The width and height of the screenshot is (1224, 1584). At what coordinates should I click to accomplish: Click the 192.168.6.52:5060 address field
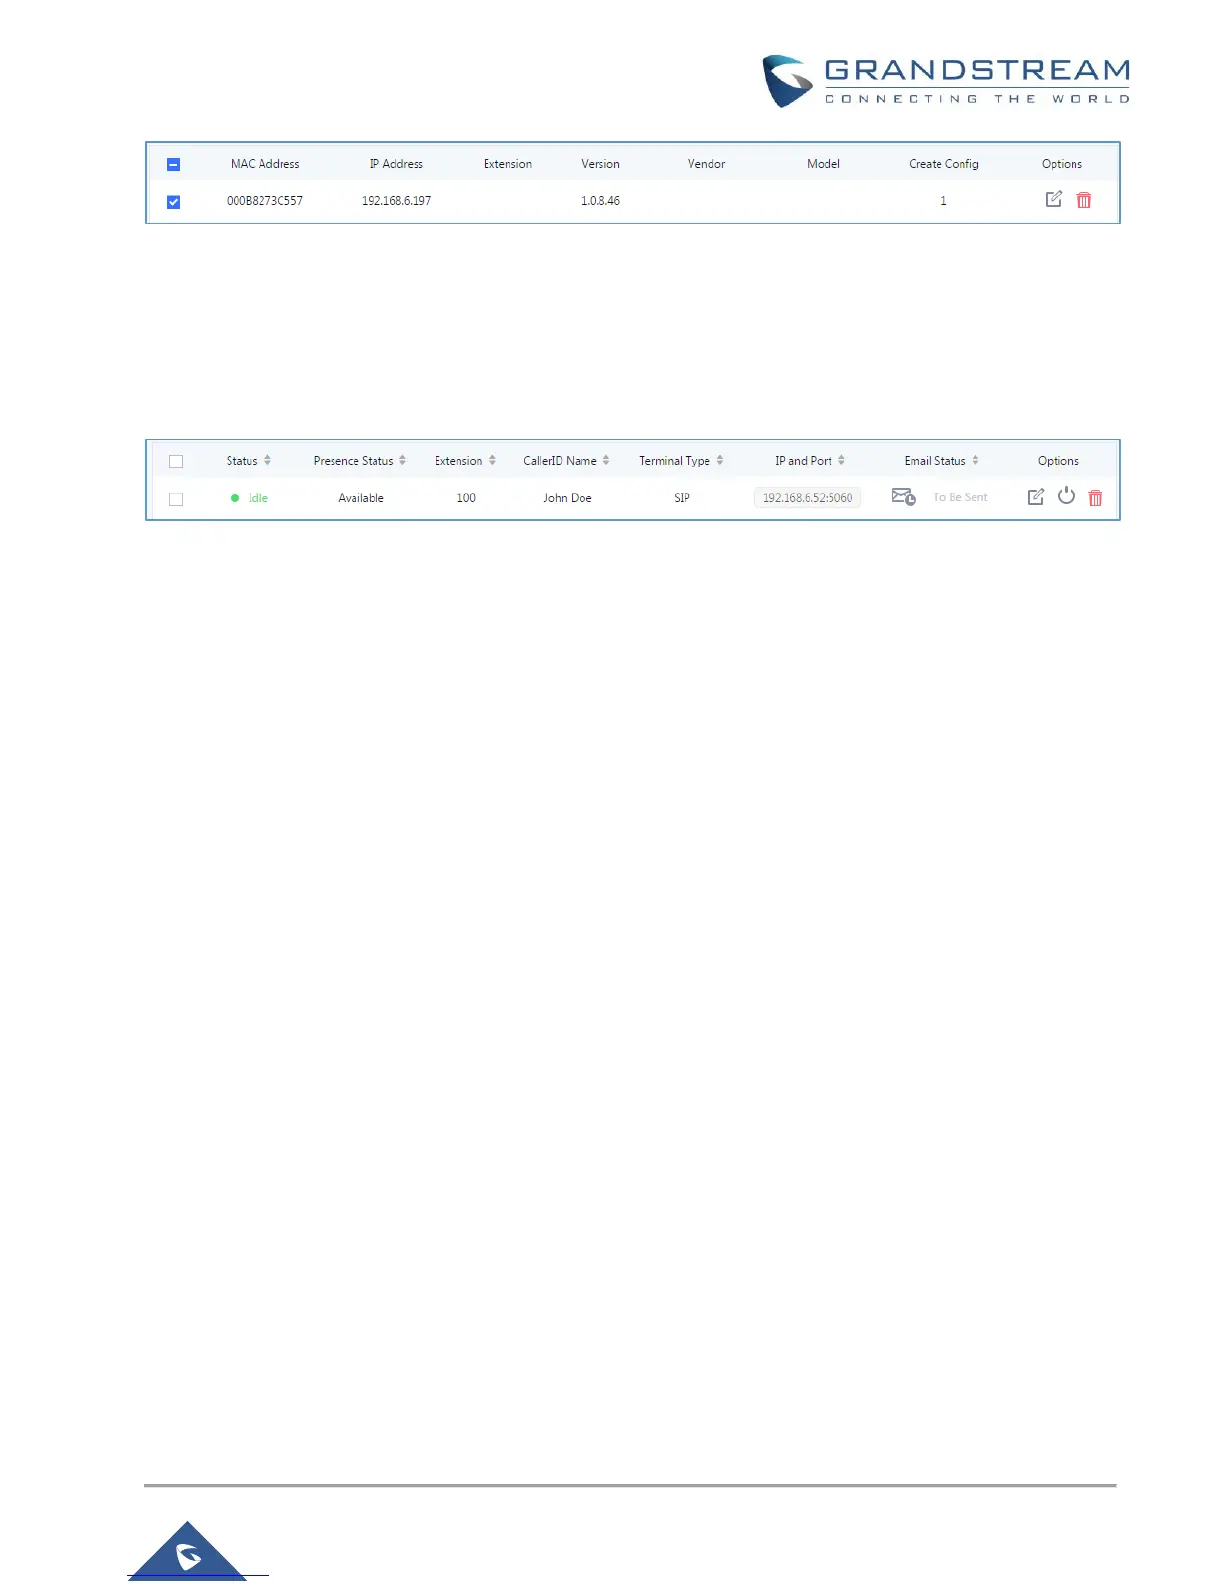807,497
